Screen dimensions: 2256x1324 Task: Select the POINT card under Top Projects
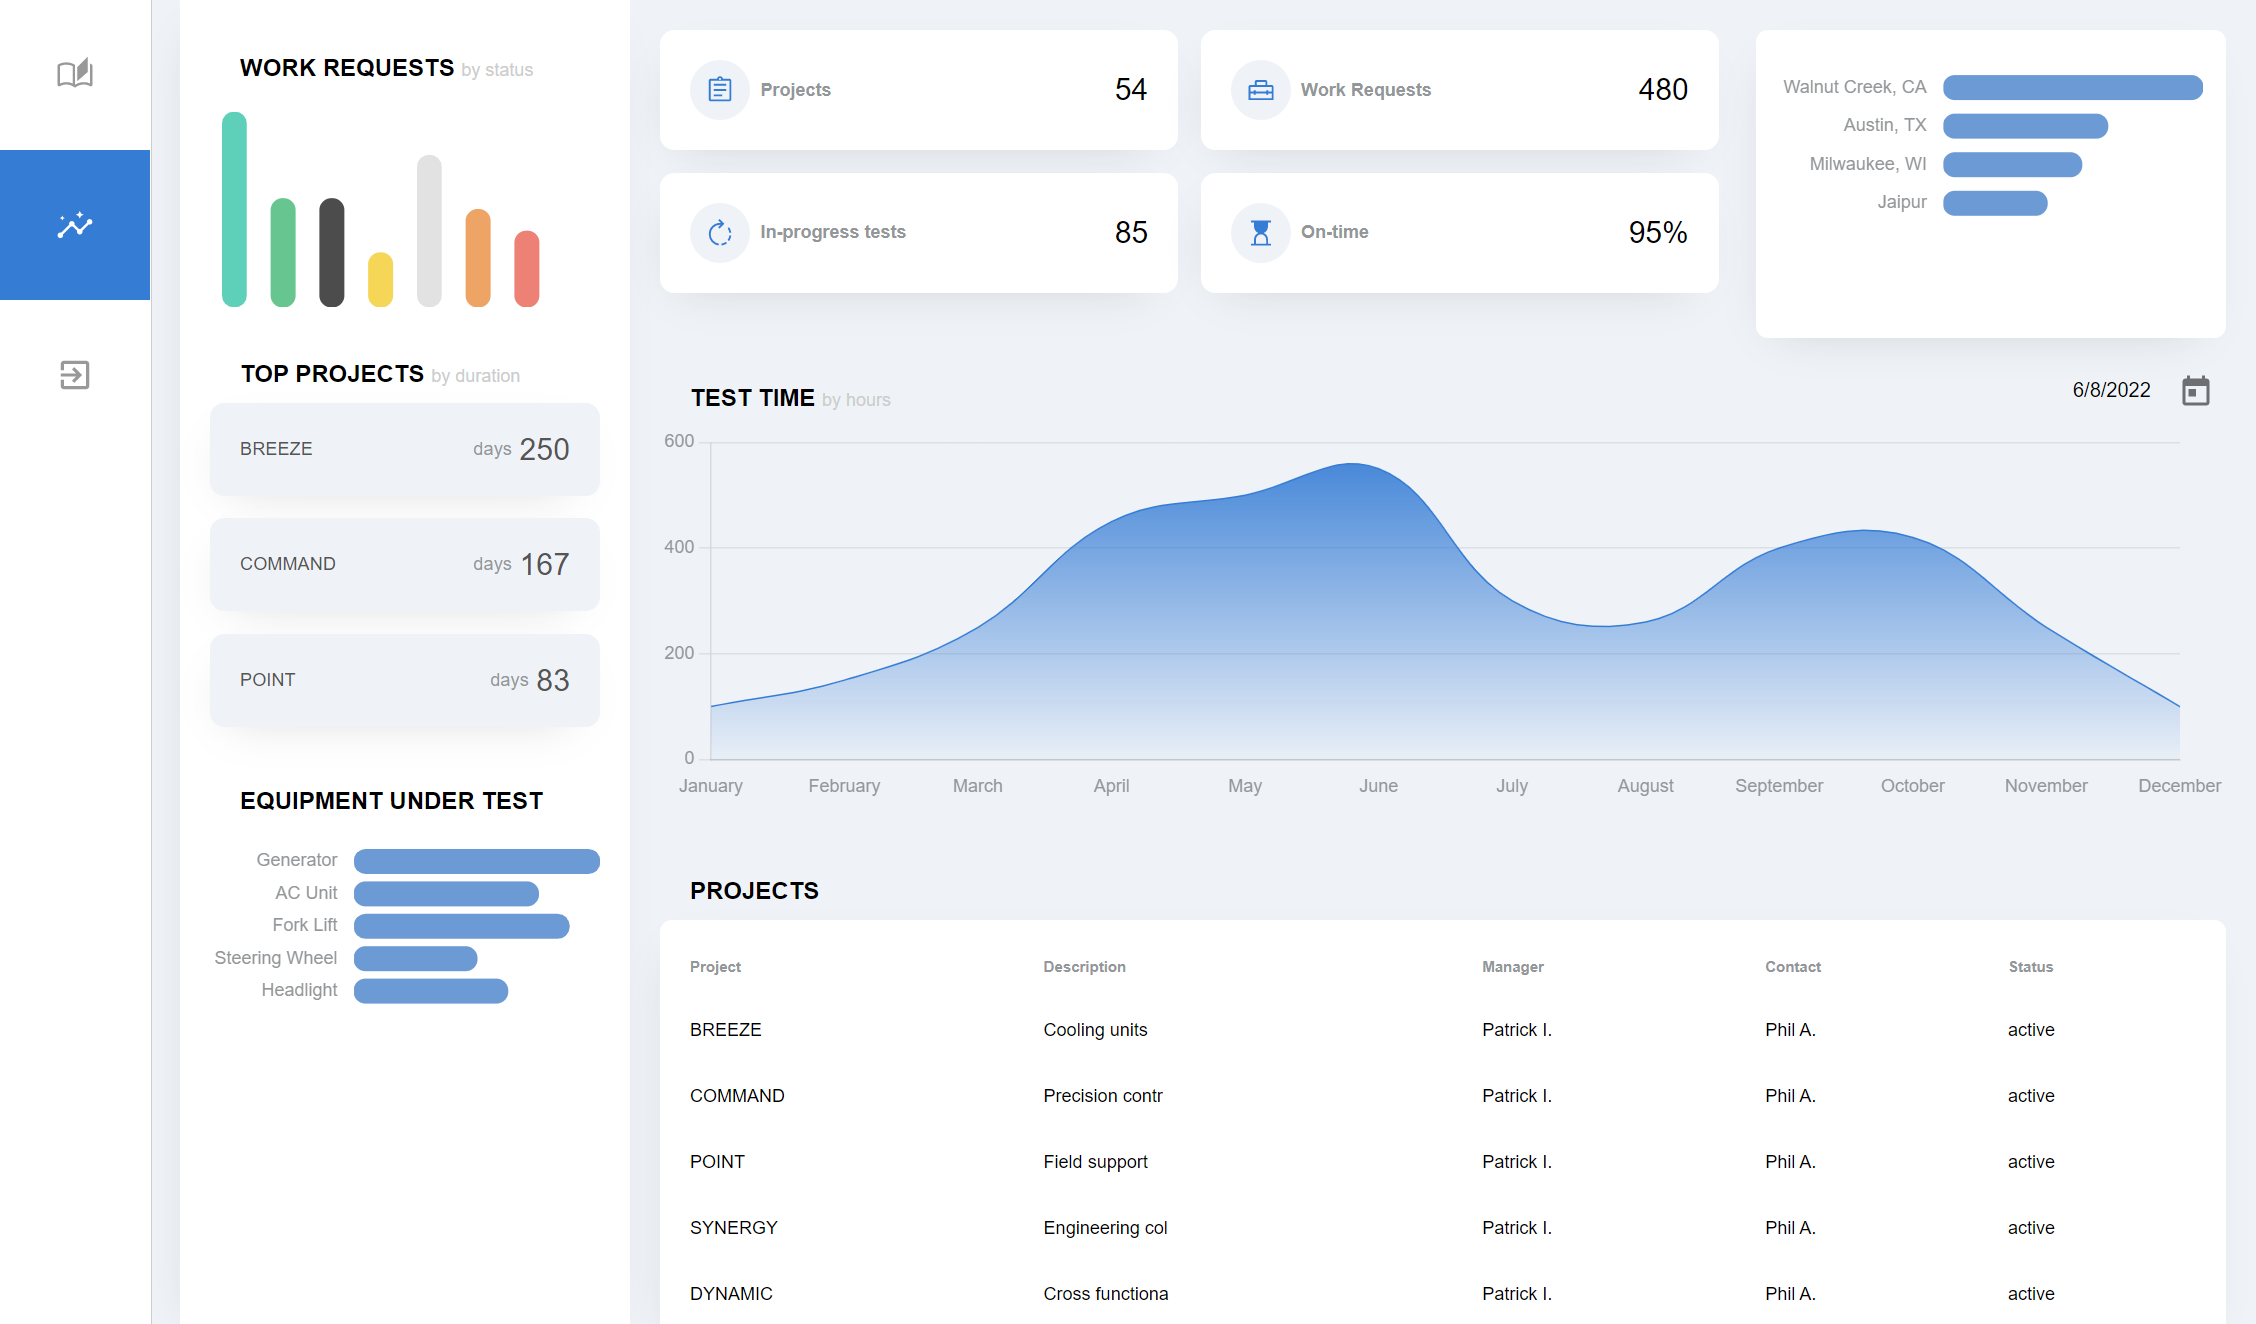[x=404, y=680]
